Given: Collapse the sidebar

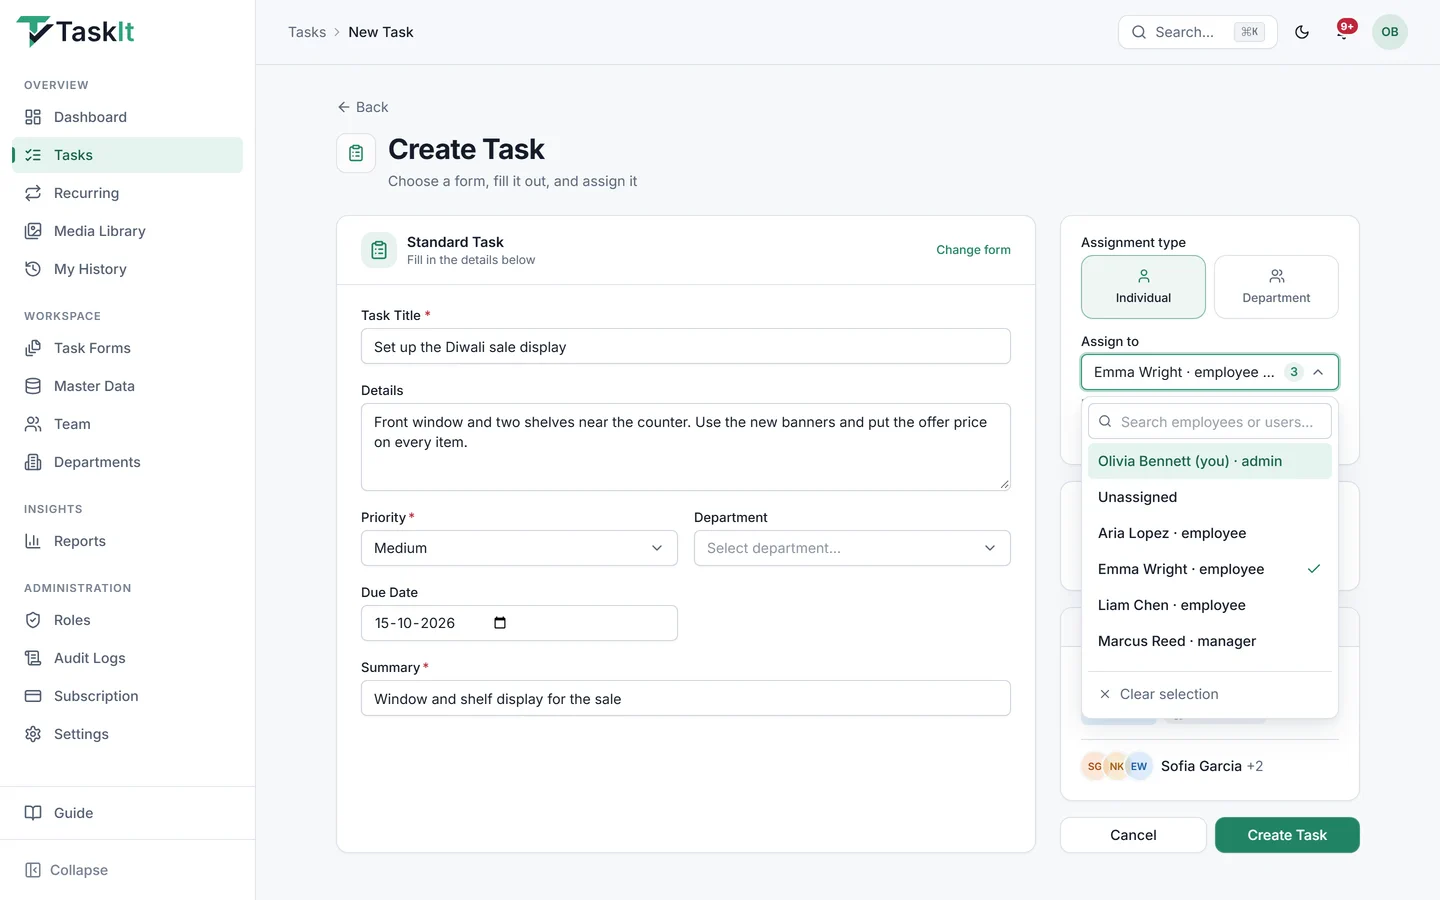Looking at the screenshot, I should (66, 870).
